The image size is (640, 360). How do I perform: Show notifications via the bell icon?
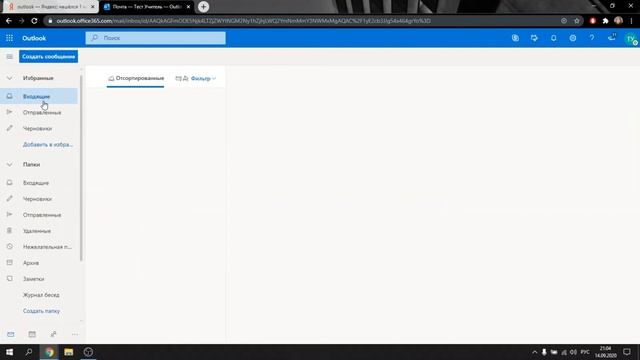(553, 38)
